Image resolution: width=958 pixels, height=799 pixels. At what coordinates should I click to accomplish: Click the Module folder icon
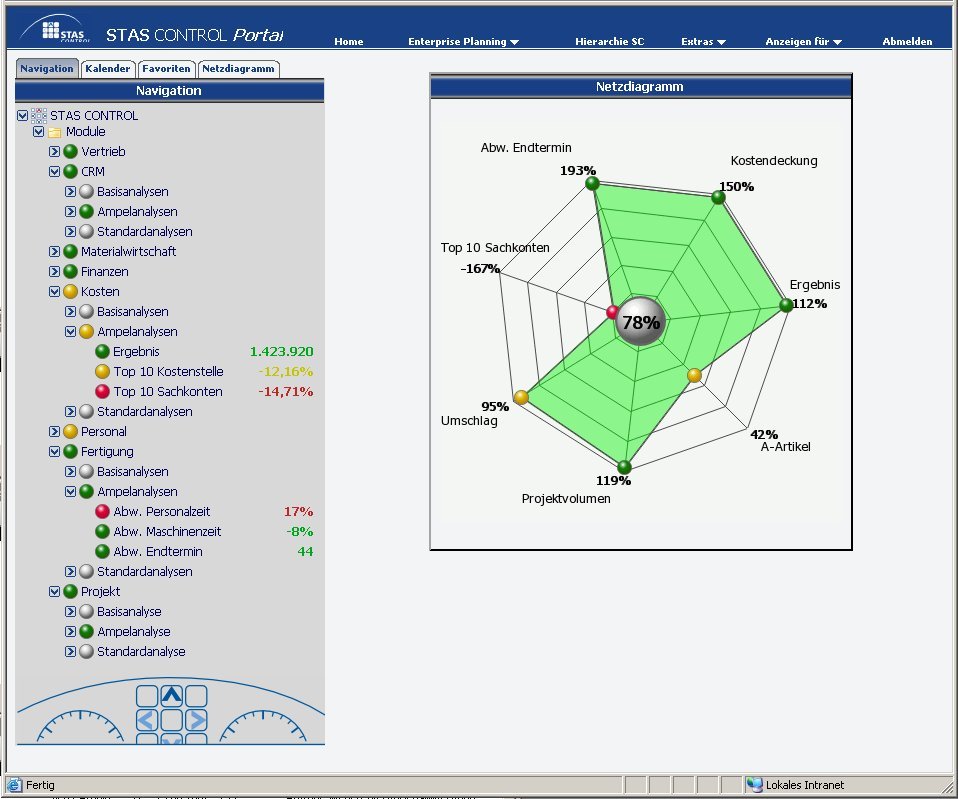(54, 132)
